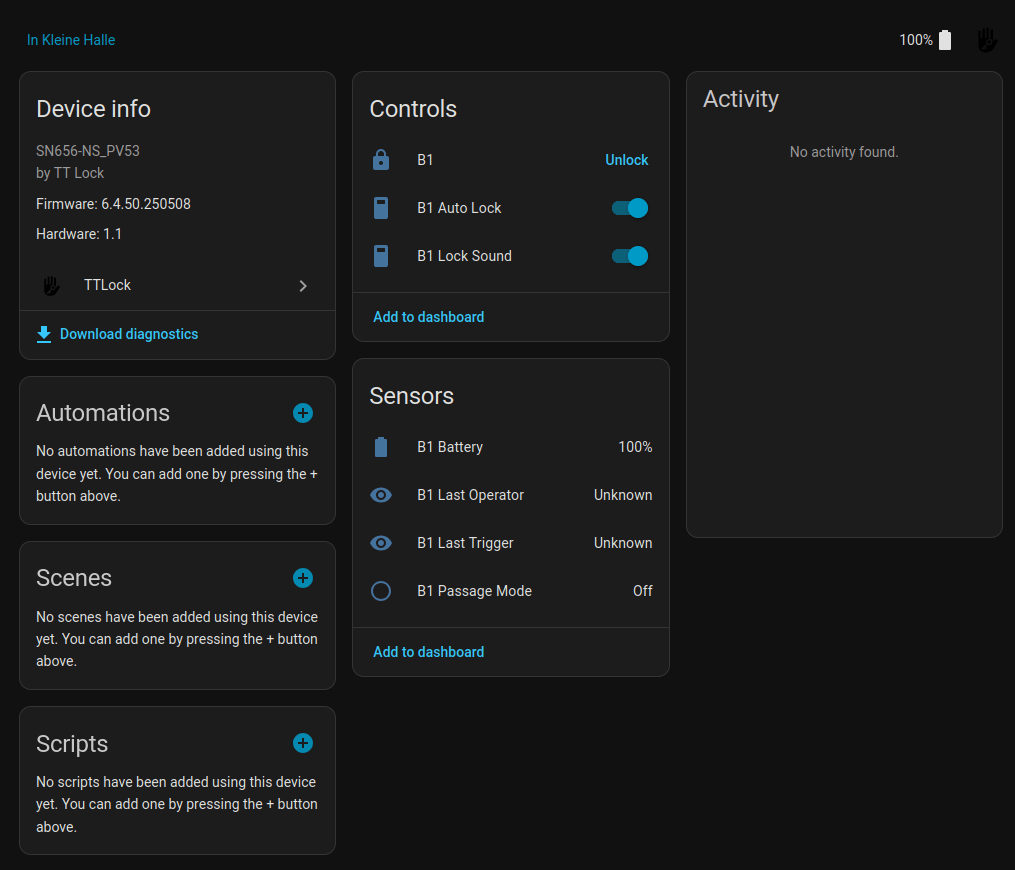This screenshot has width=1015, height=870.
Task: Click the B1 lock padlock icon
Action: 381,160
